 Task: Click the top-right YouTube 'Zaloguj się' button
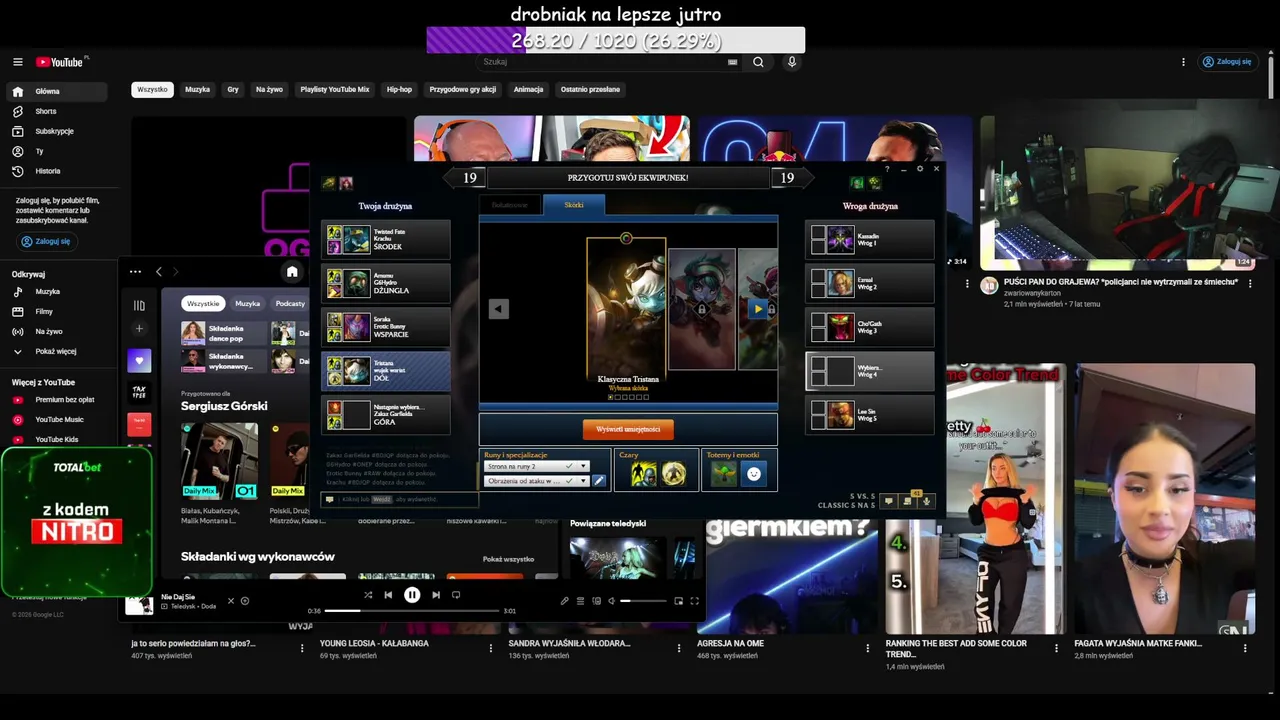tap(1227, 62)
